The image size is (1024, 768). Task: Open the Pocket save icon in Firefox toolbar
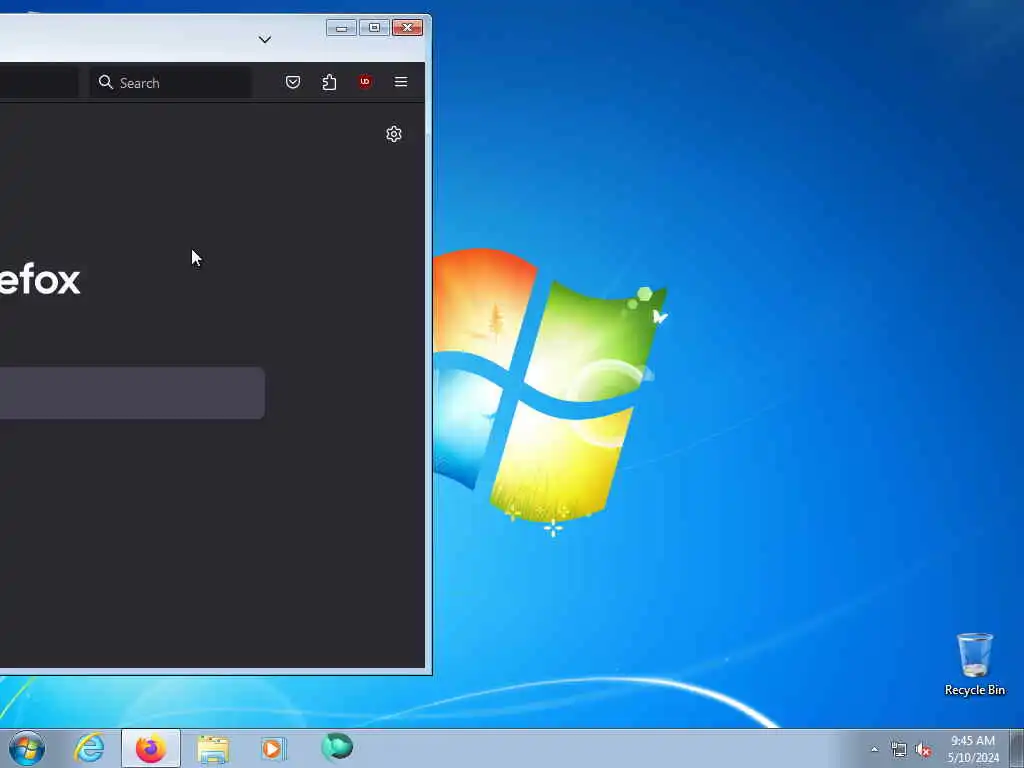coord(293,82)
